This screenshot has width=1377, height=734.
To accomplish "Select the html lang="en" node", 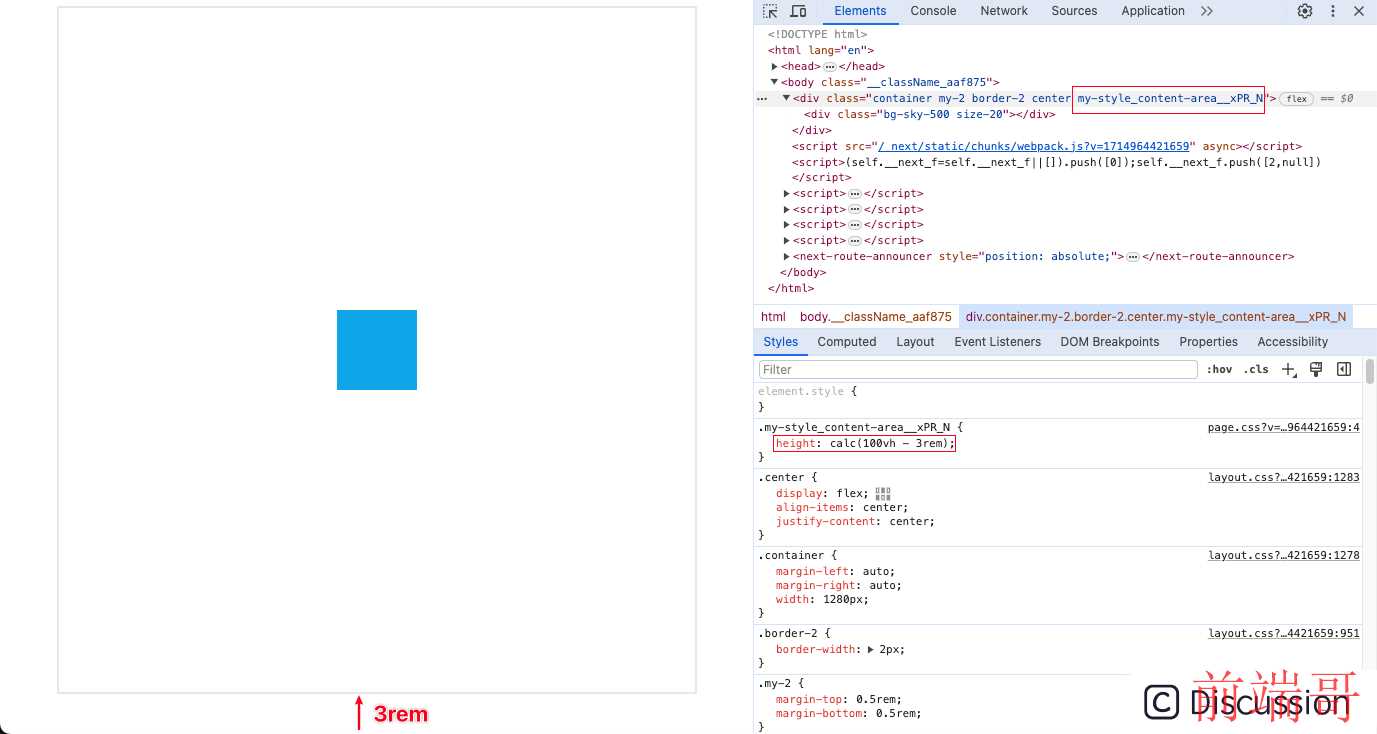I will coord(821,51).
